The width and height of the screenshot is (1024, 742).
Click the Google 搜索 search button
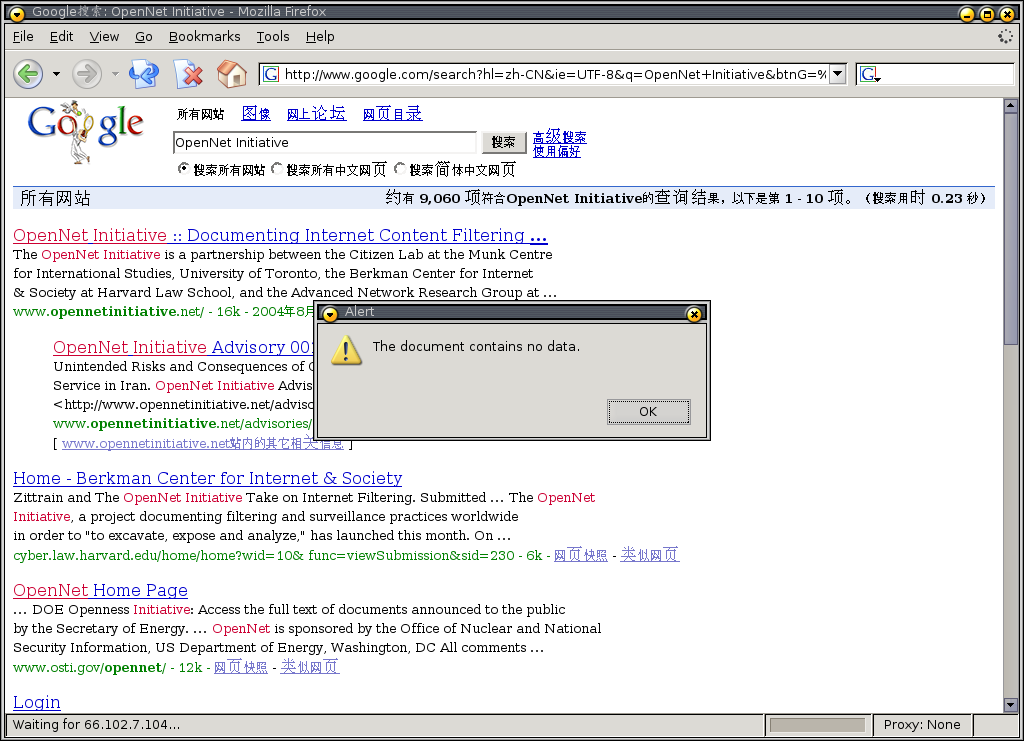coord(504,142)
